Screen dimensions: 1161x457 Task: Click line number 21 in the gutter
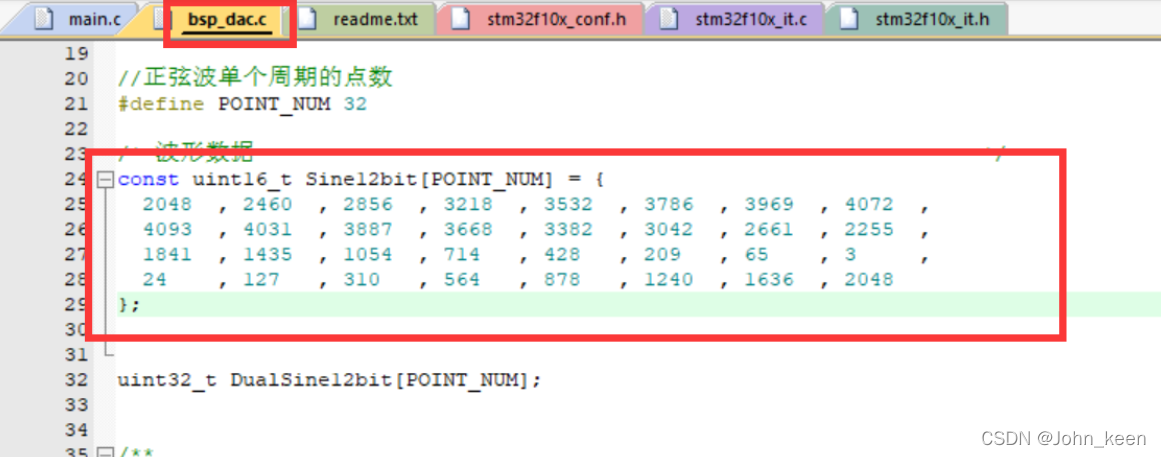coord(76,104)
